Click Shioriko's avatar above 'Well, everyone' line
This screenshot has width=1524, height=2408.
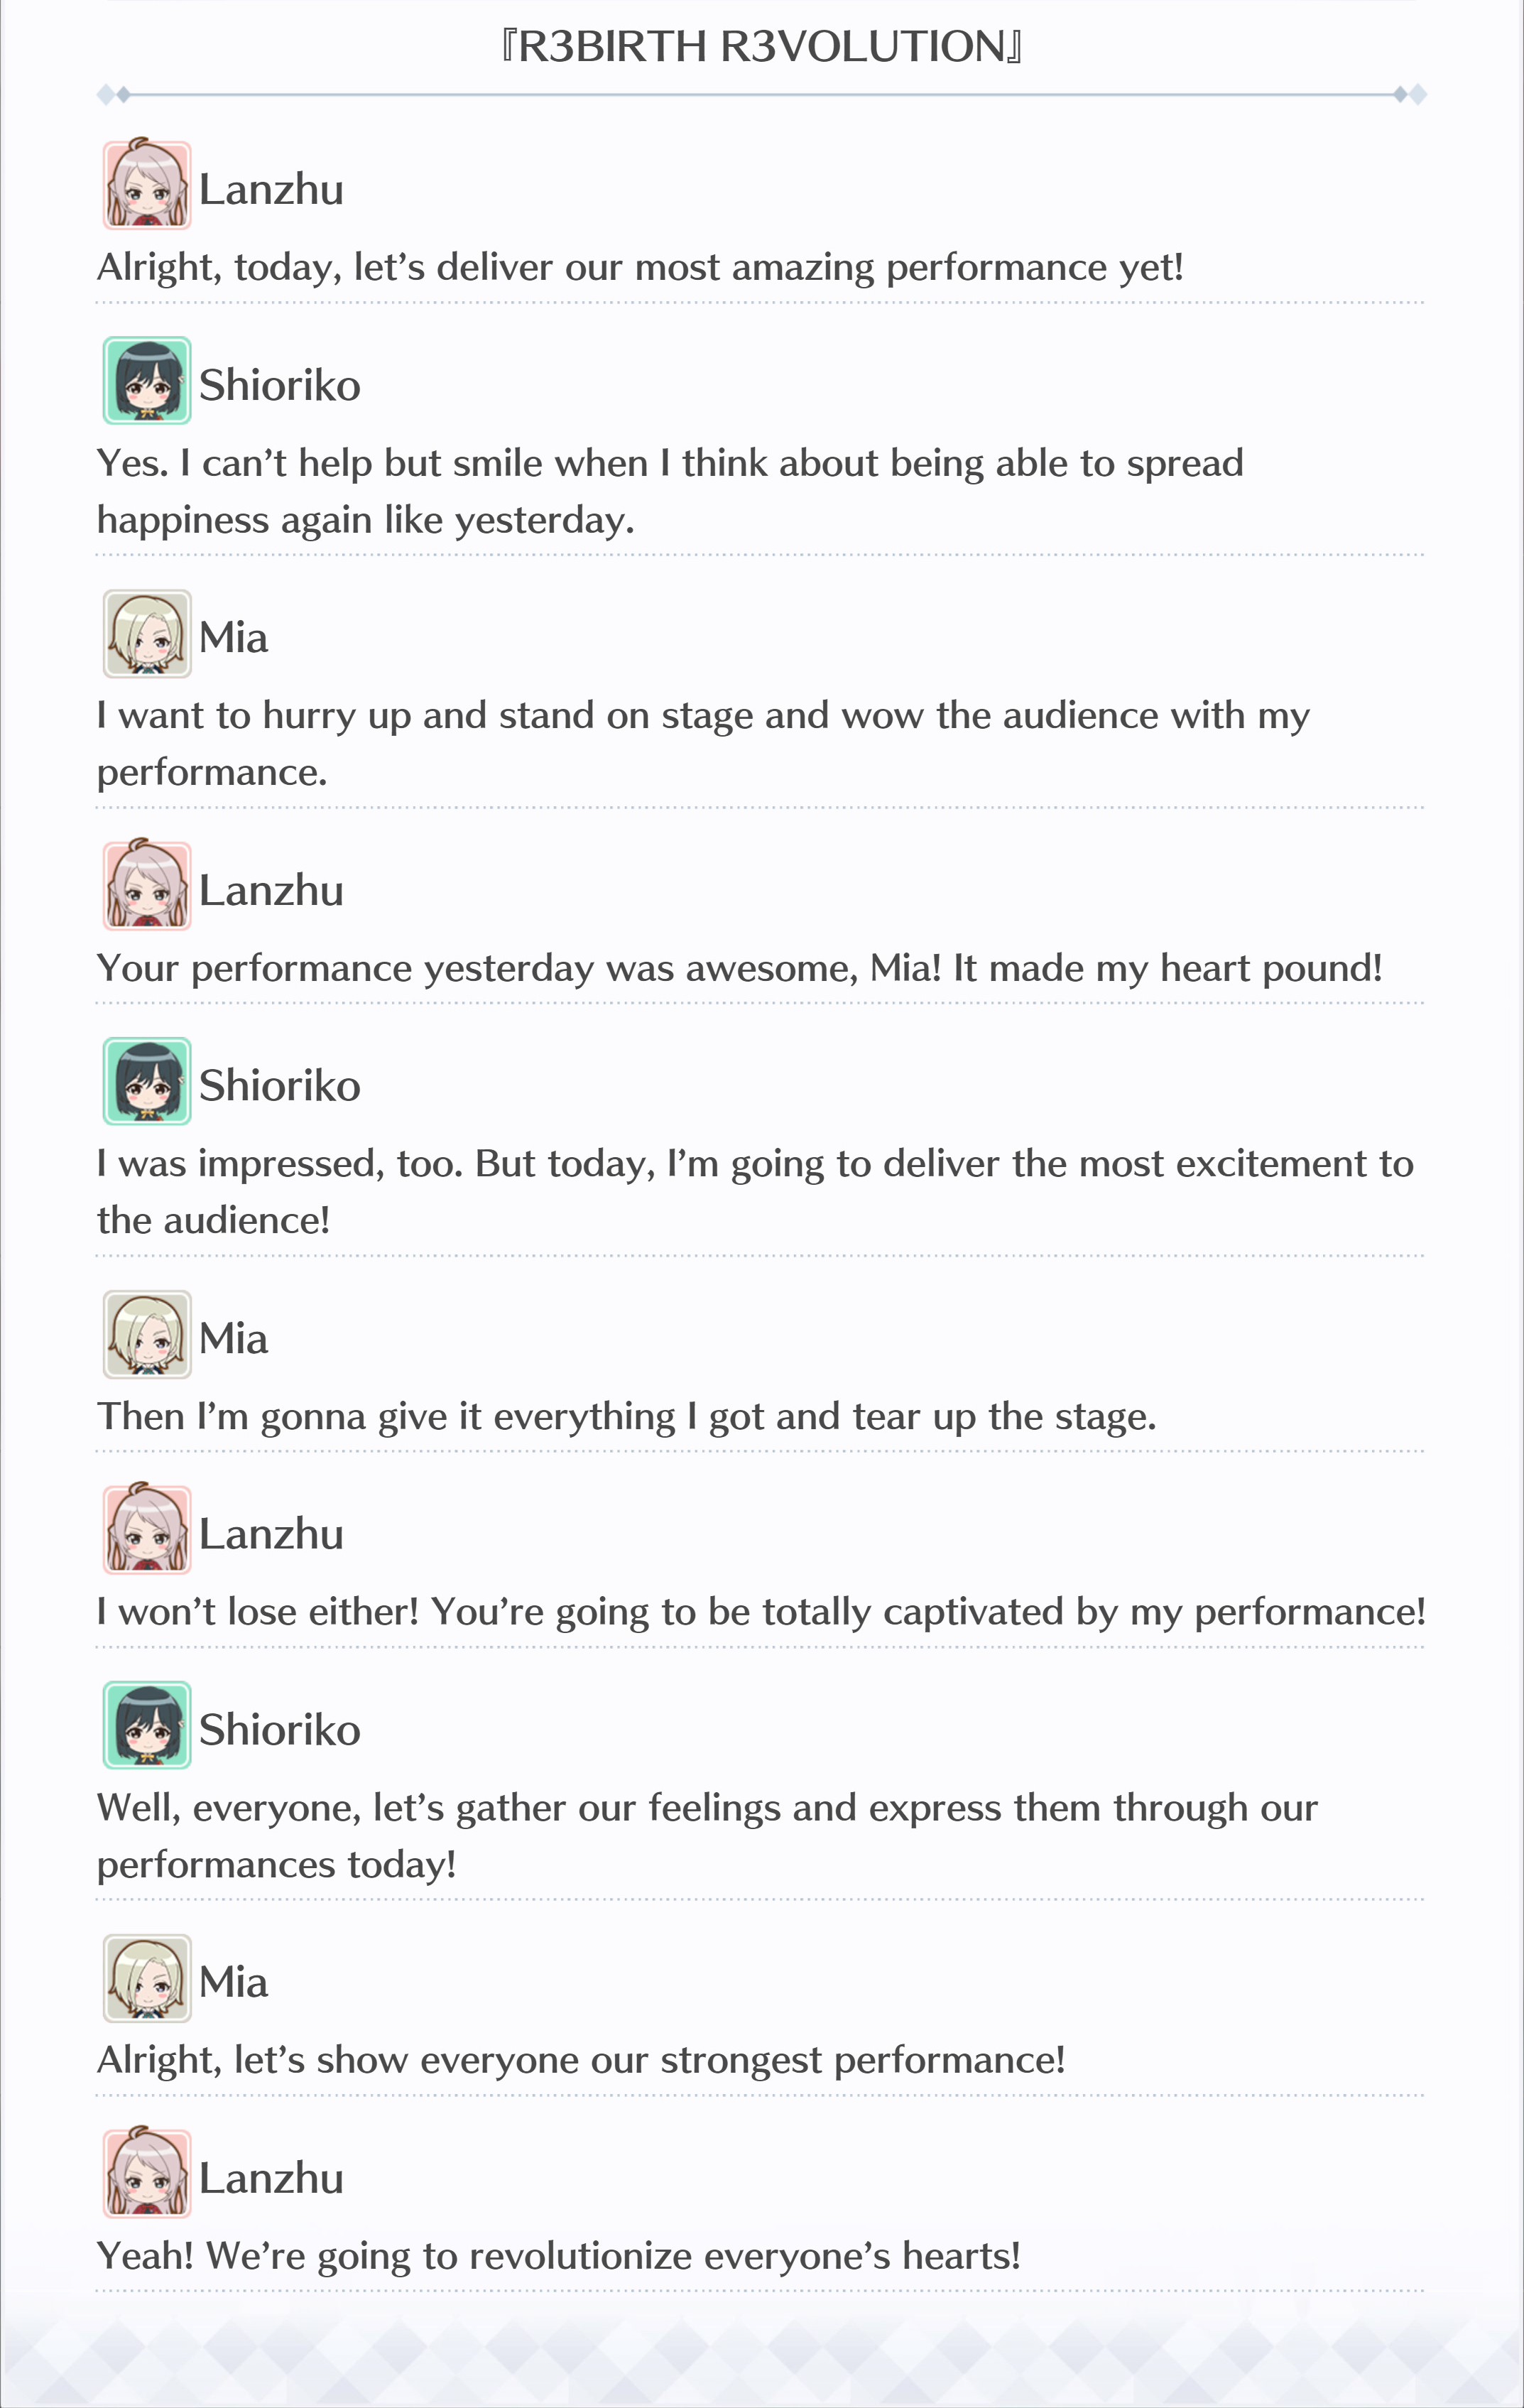[147, 1726]
